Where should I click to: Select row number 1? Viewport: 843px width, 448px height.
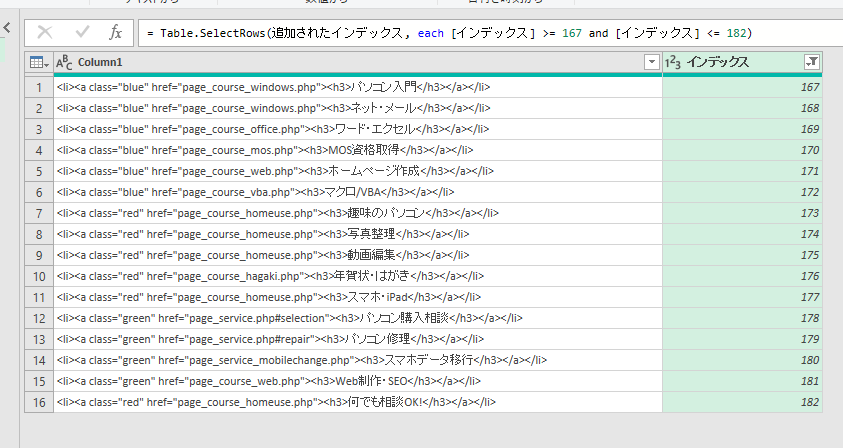[x=39, y=87]
